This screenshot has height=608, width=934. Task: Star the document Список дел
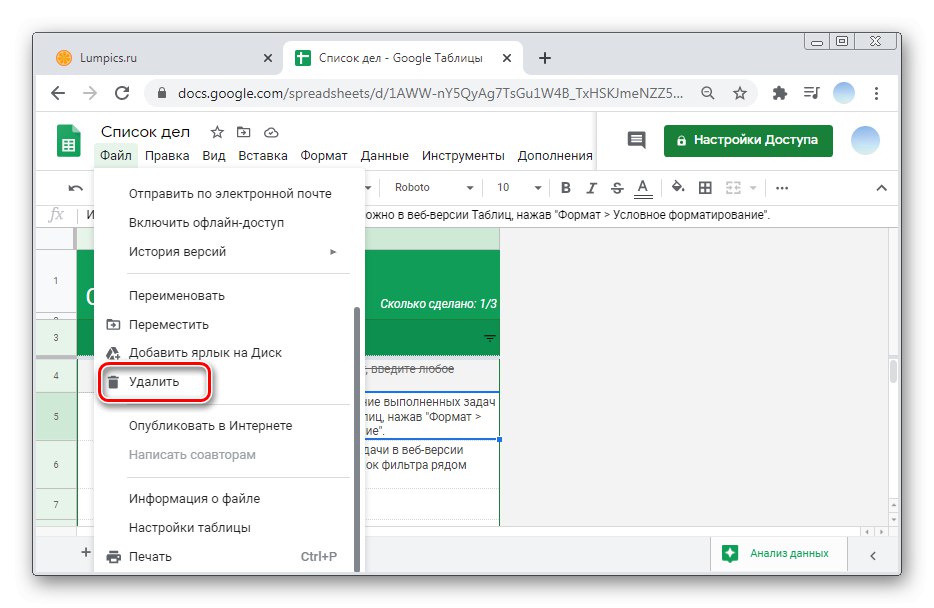tap(217, 132)
